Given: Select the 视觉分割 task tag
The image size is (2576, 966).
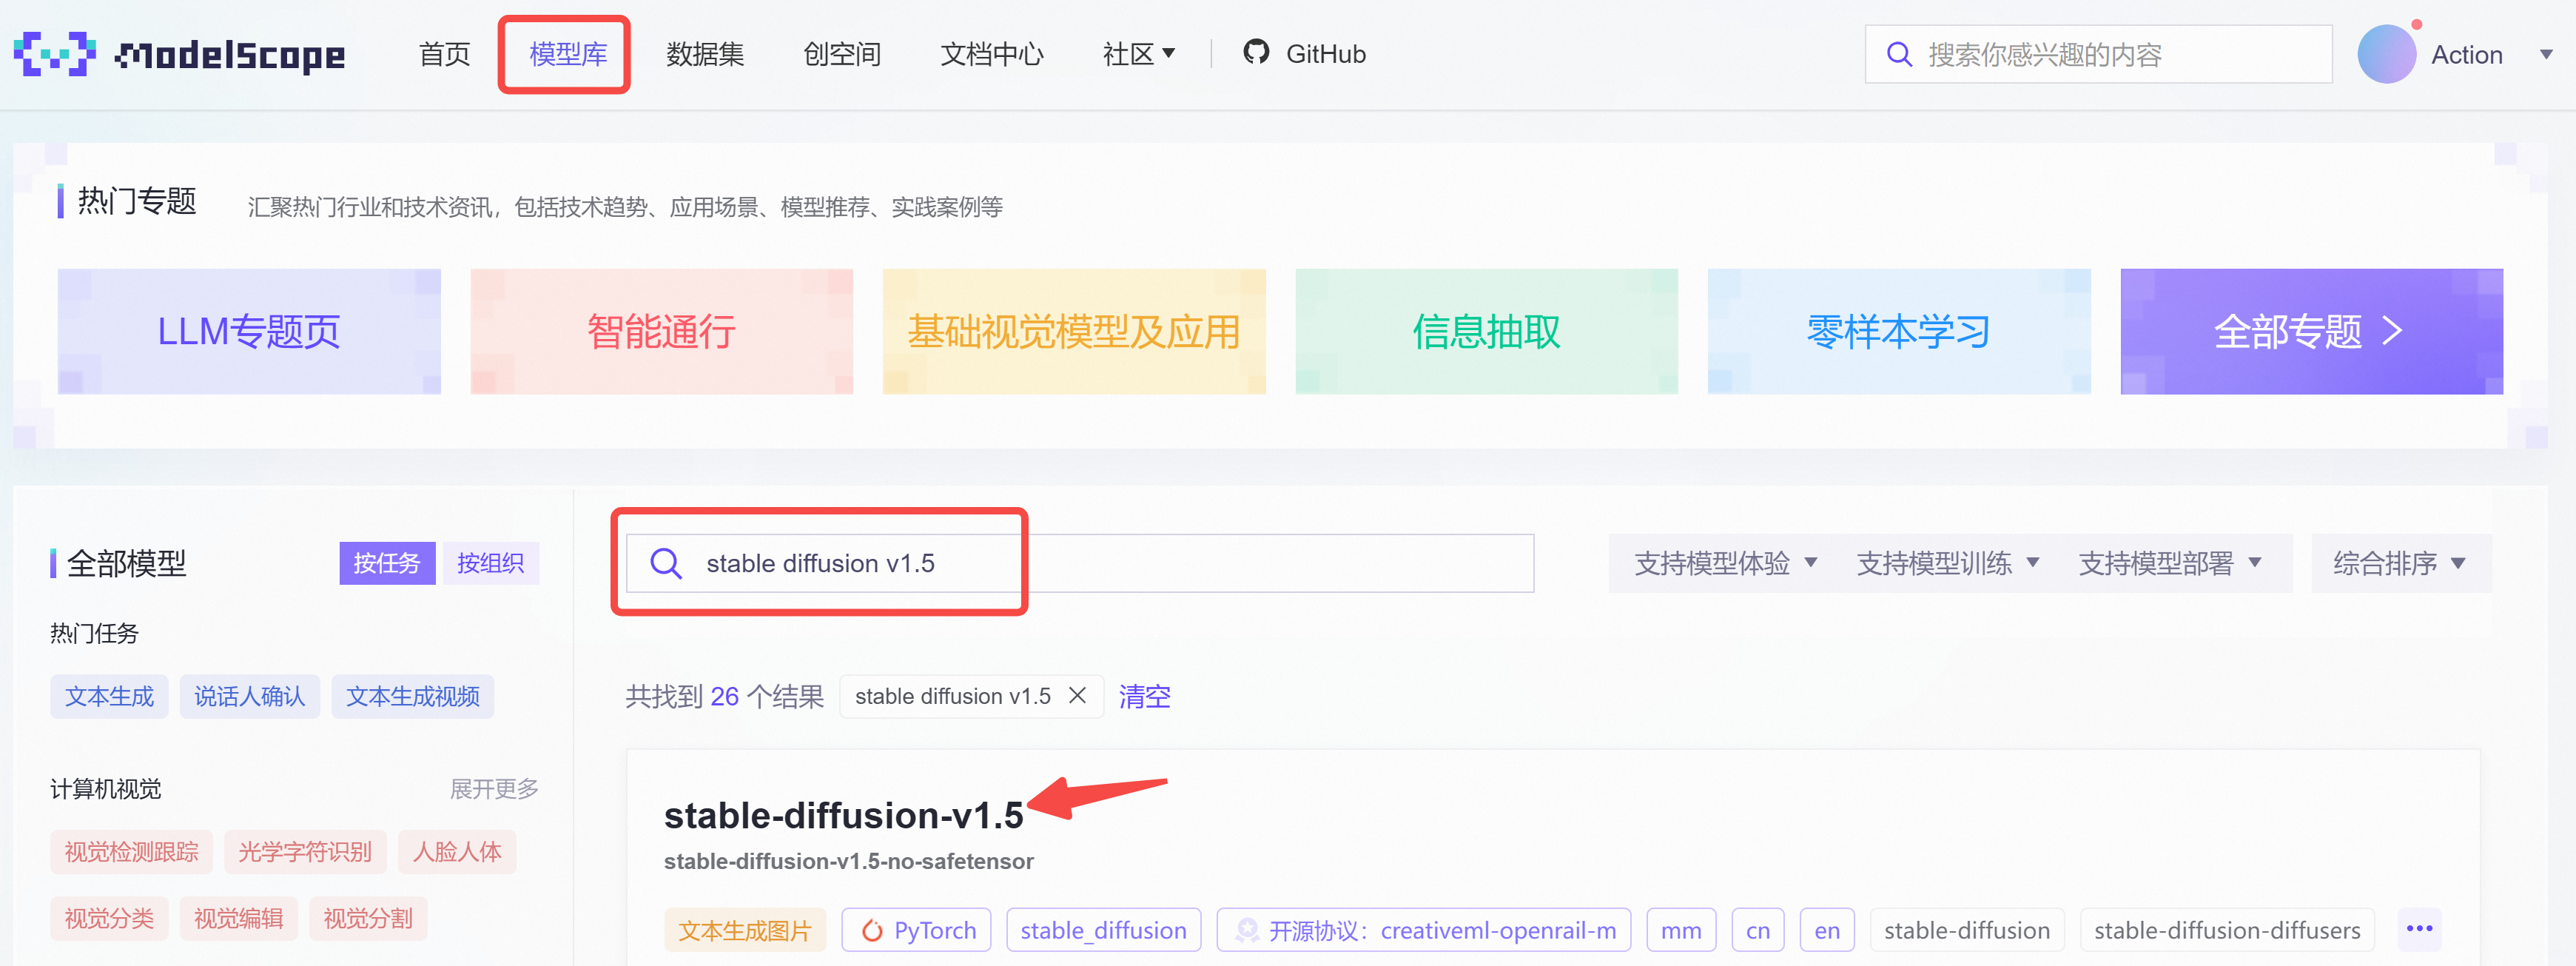Looking at the screenshot, I should 368,918.
